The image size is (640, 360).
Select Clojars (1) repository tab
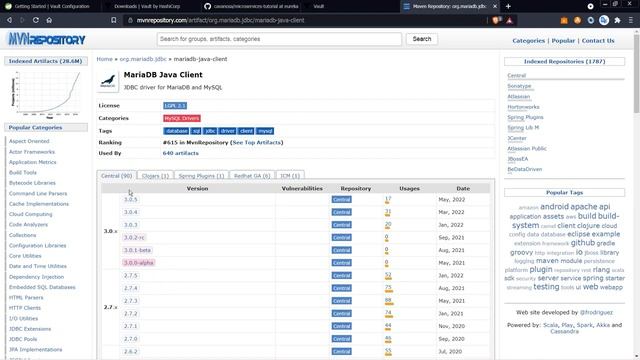155,176
